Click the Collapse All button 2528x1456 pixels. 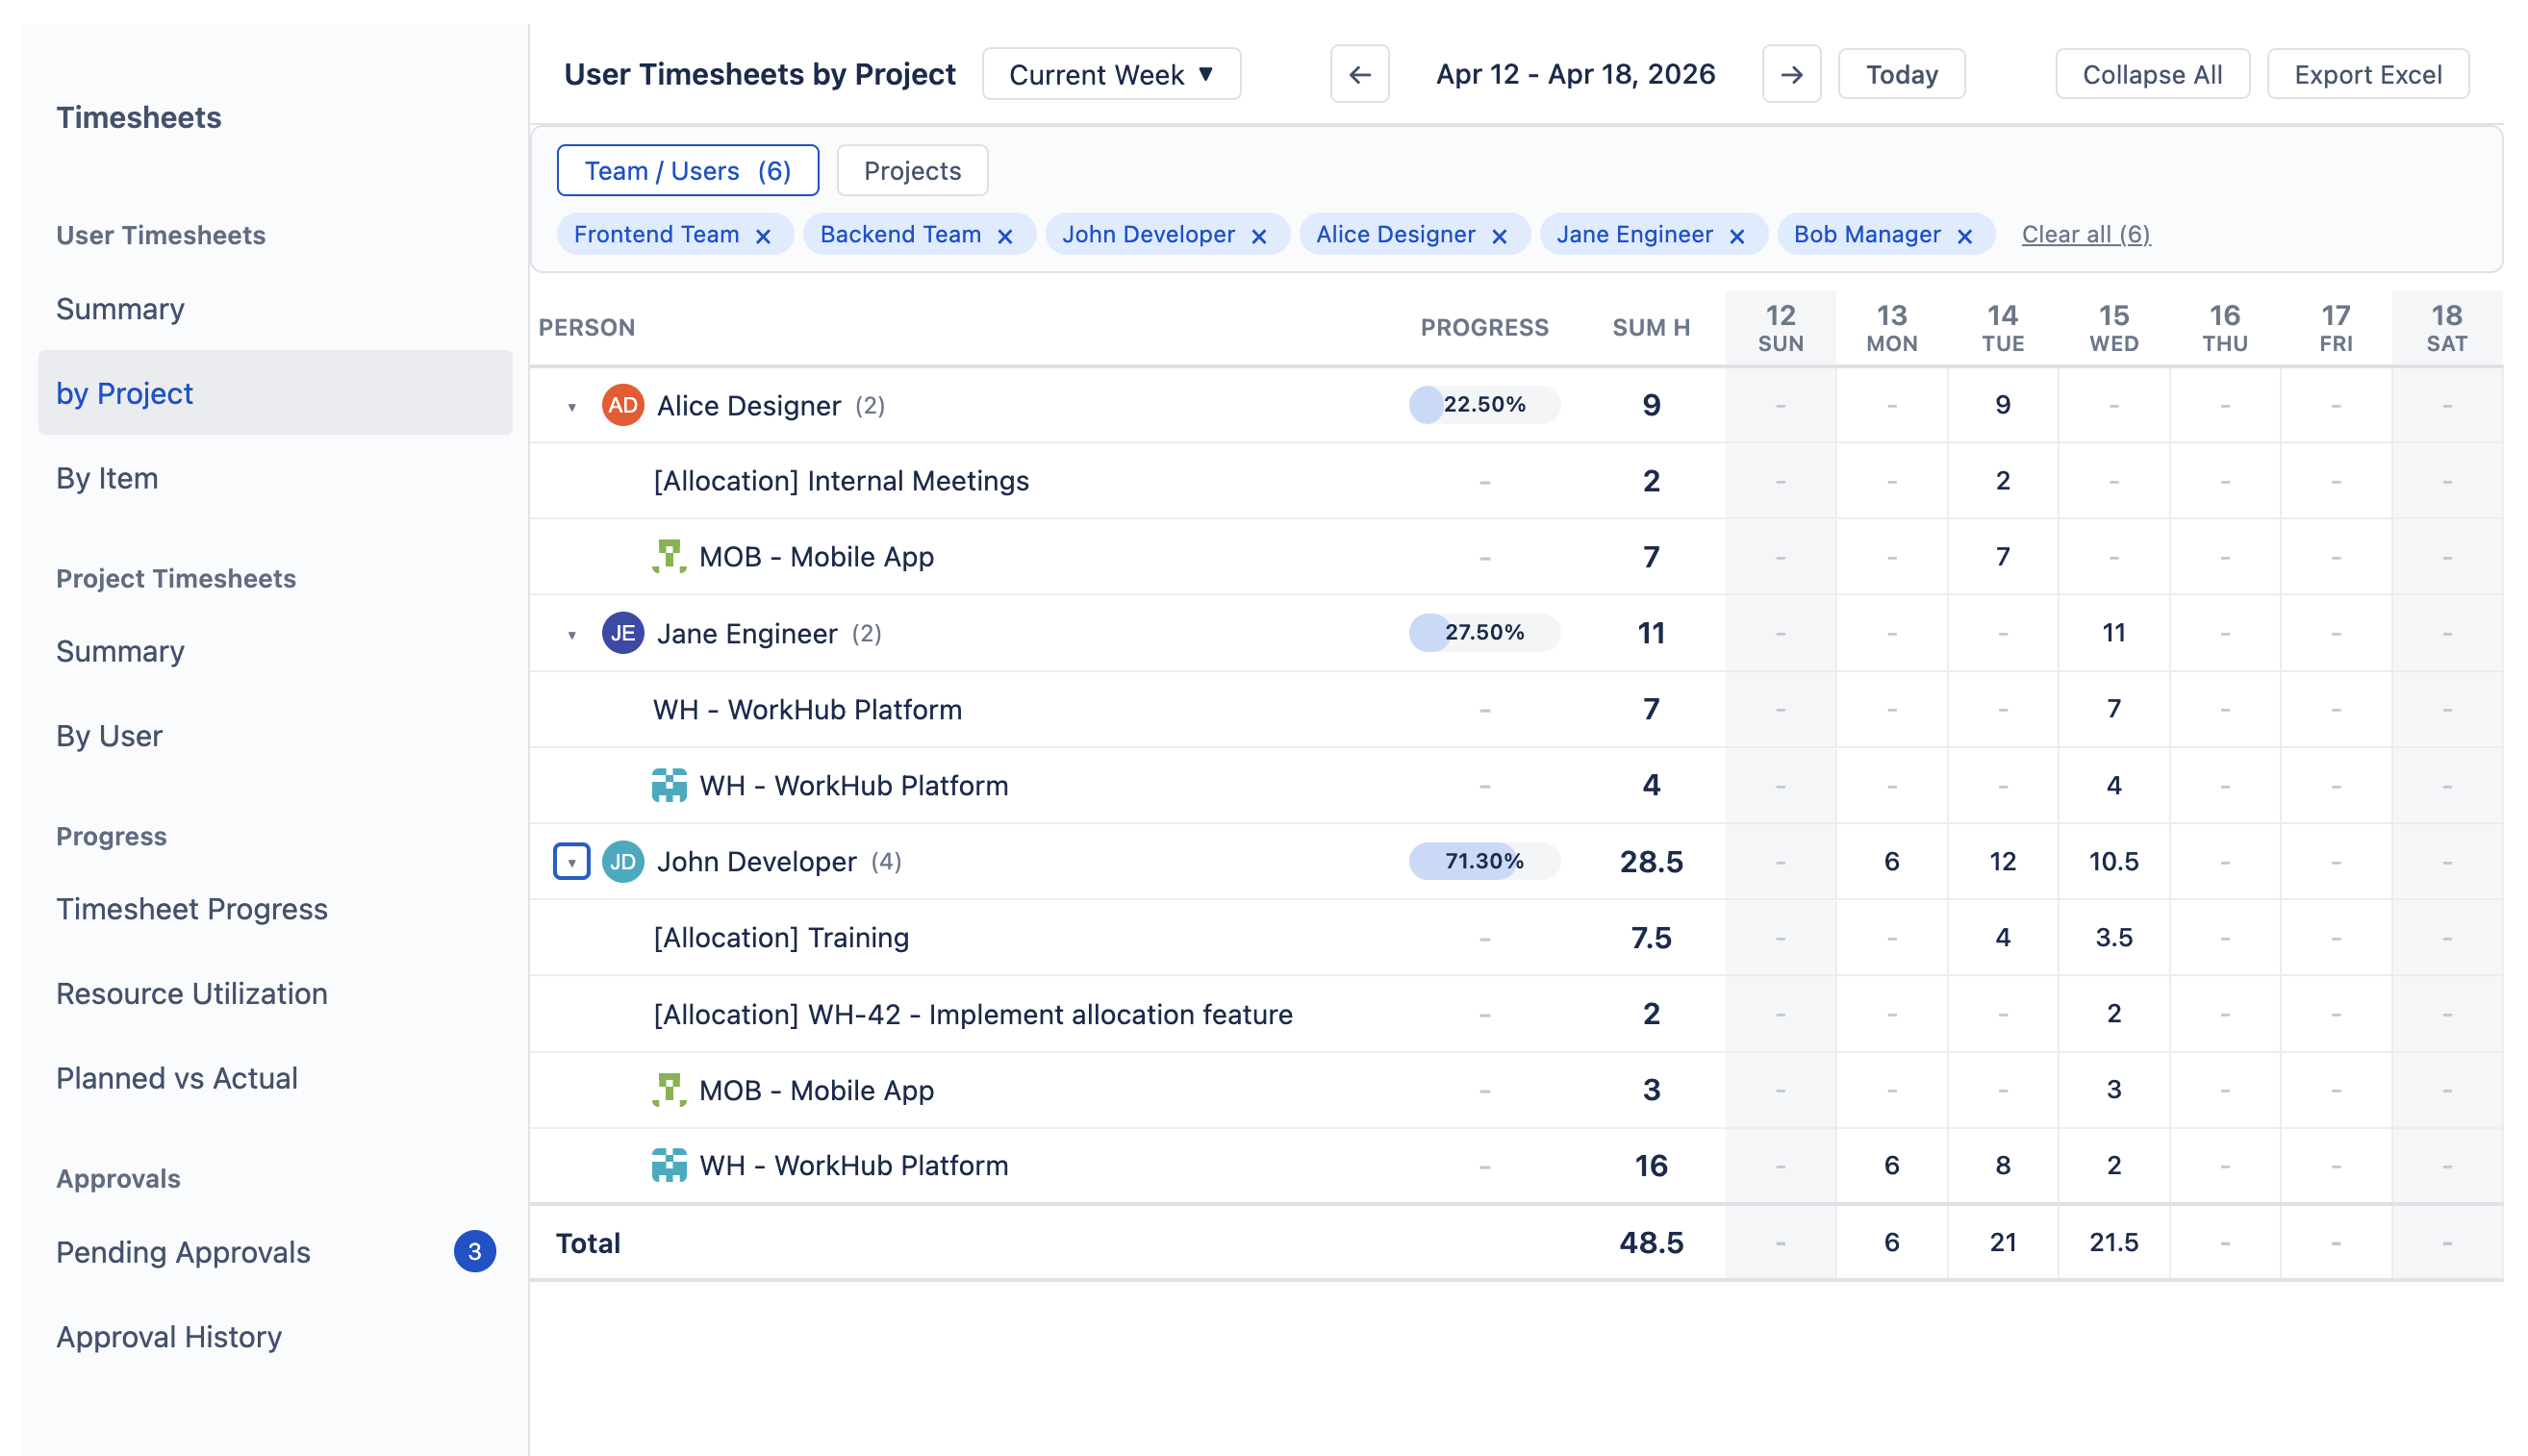(x=2152, y=73)
